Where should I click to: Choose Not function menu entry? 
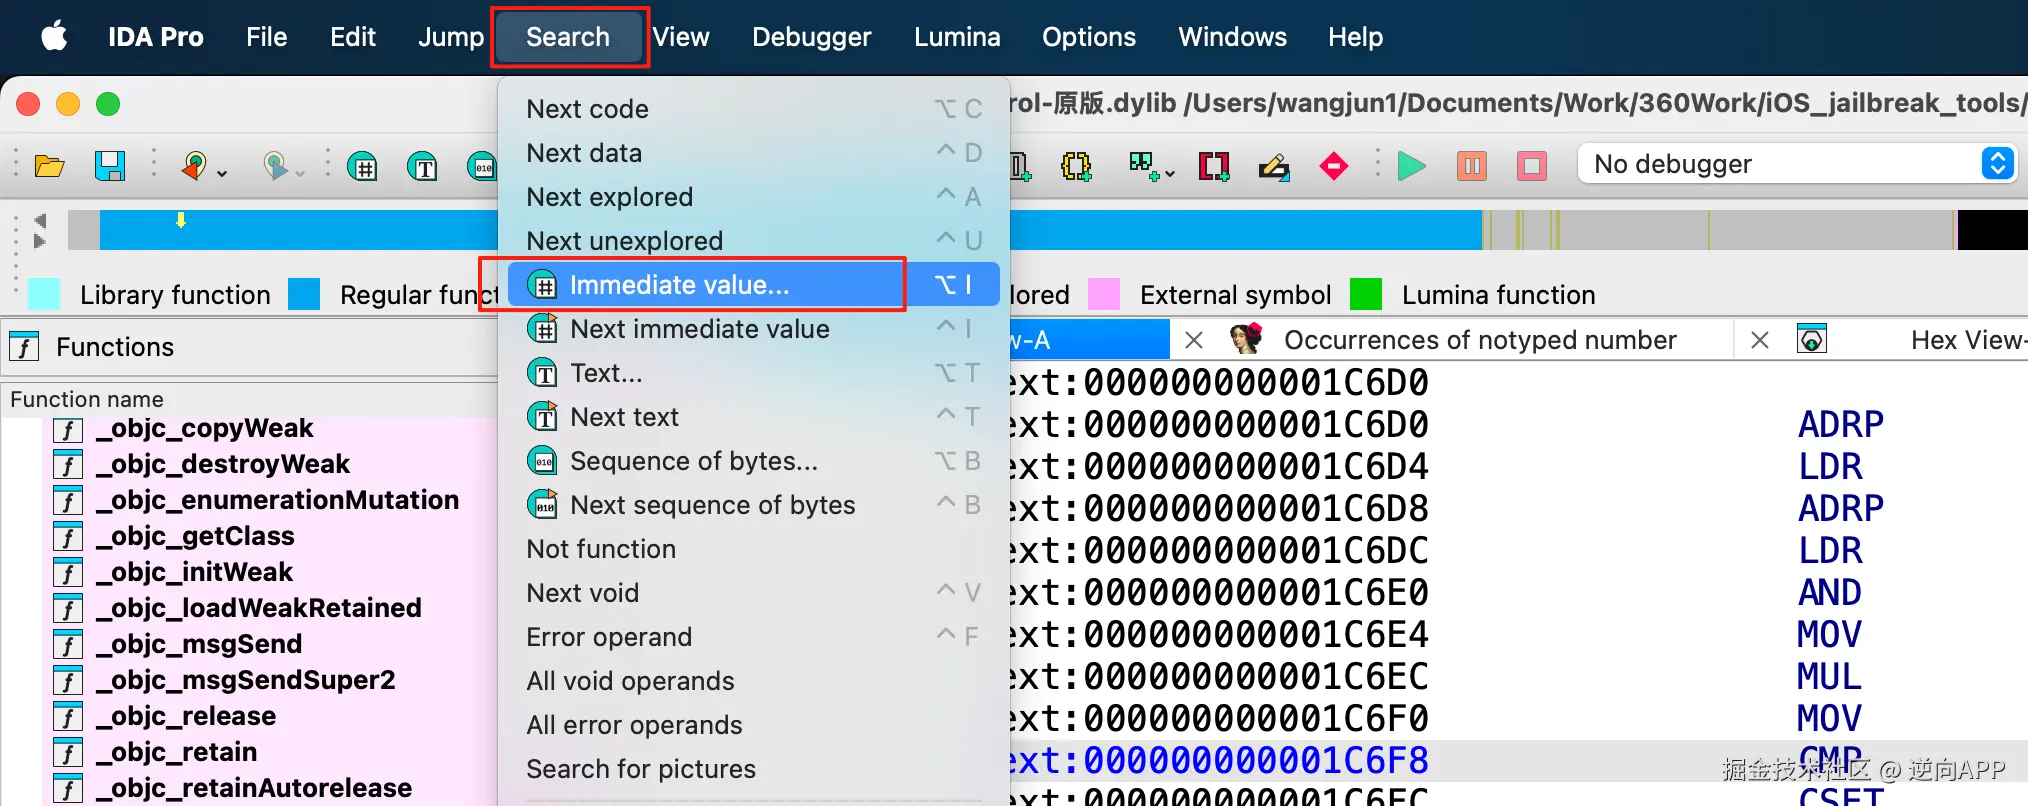point(754,549)
